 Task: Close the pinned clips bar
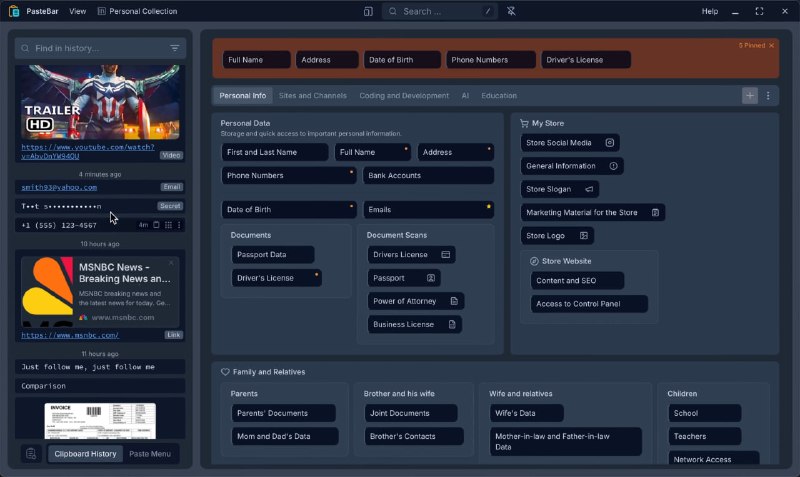pos(771,45)
